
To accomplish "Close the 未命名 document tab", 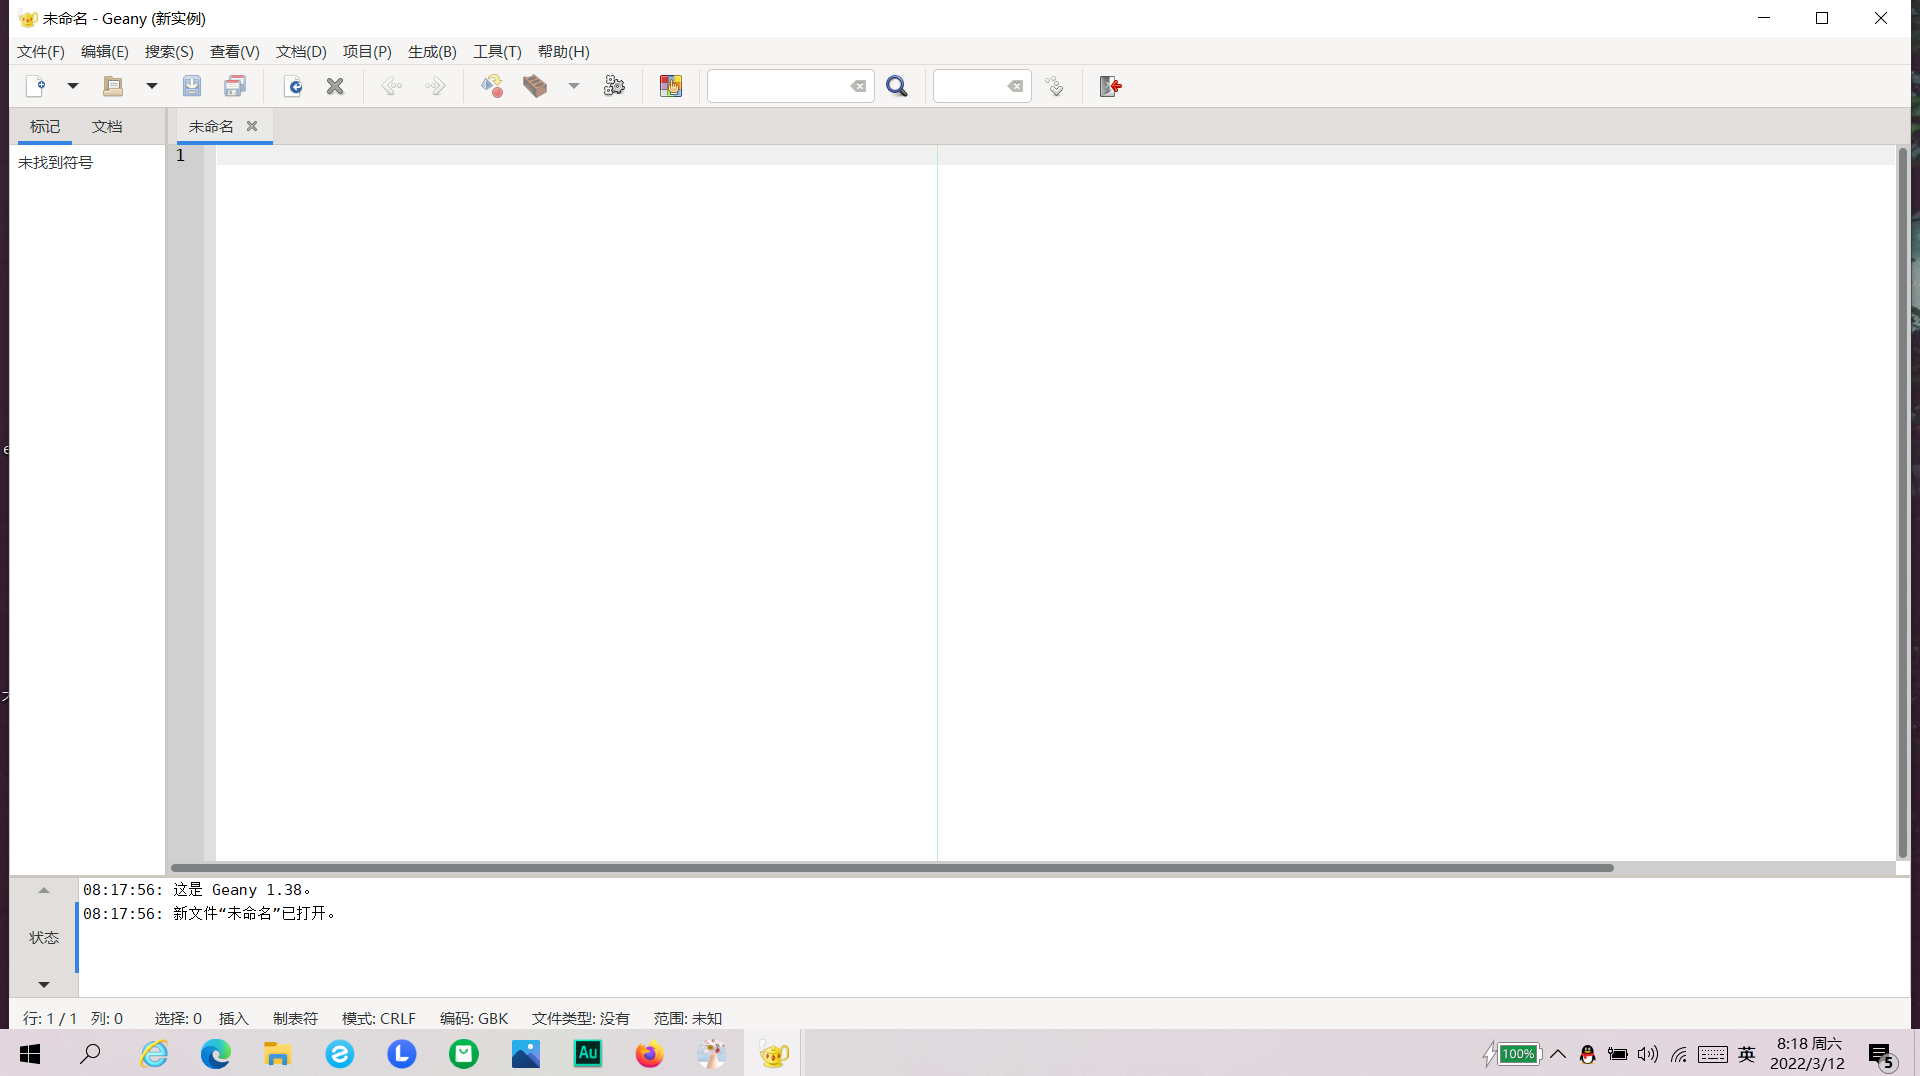I will click(252, 126).
